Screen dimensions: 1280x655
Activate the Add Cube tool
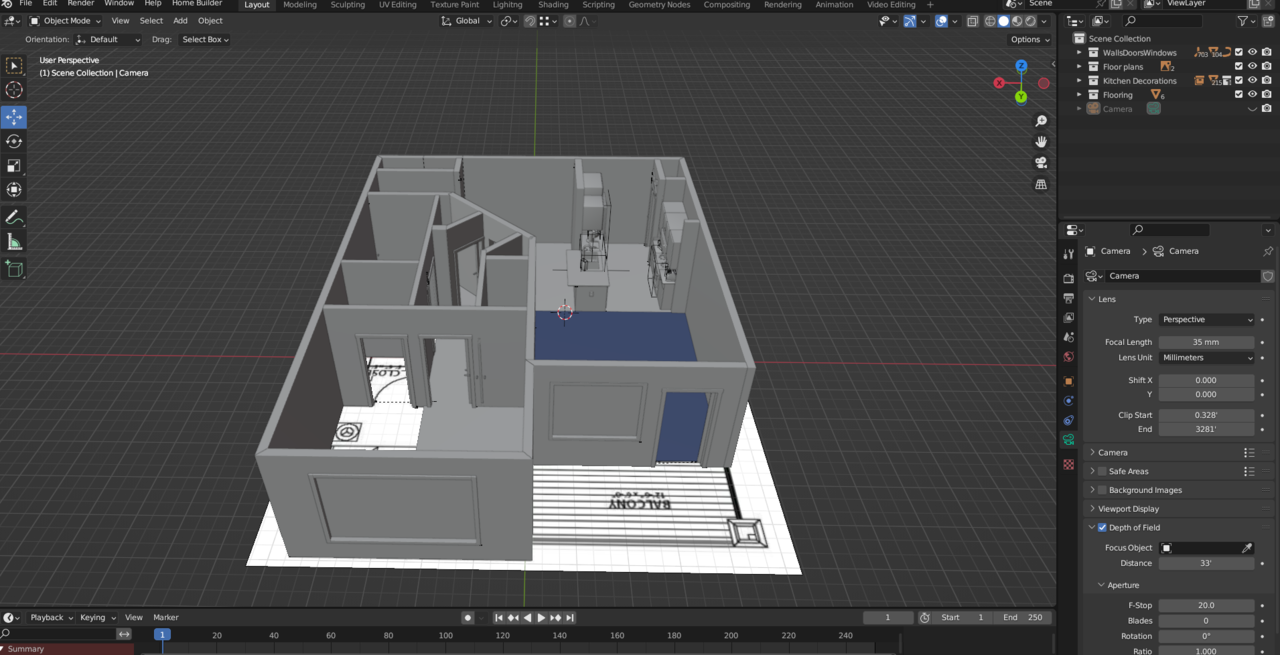(14, 268)
